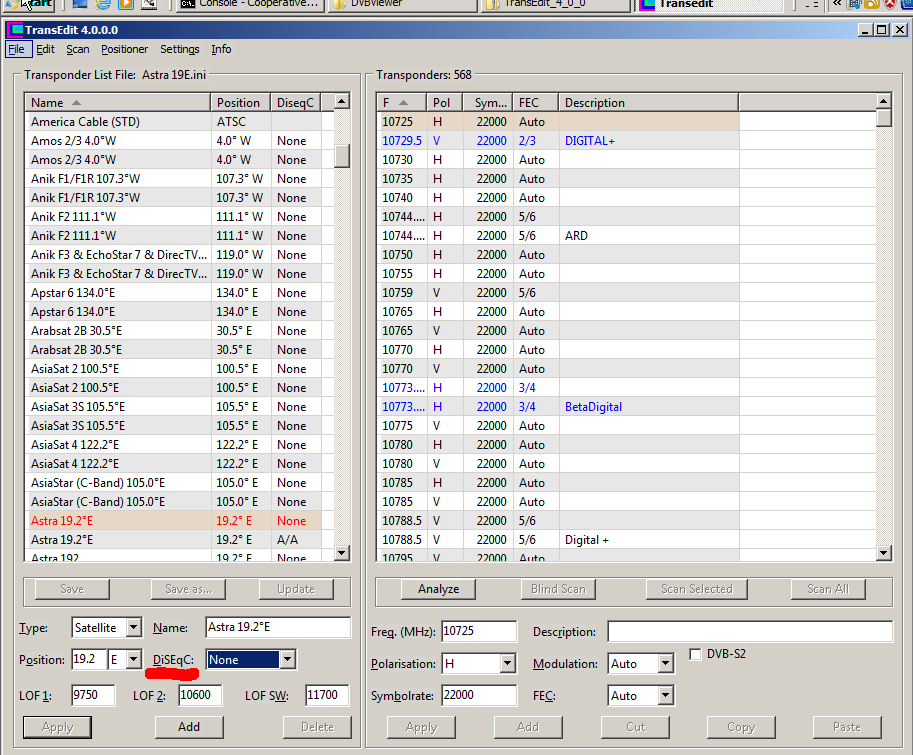Click the media player quick launch icon
Image resolution: width=913 pixels, height=755 pixels.
coord(124,5)
